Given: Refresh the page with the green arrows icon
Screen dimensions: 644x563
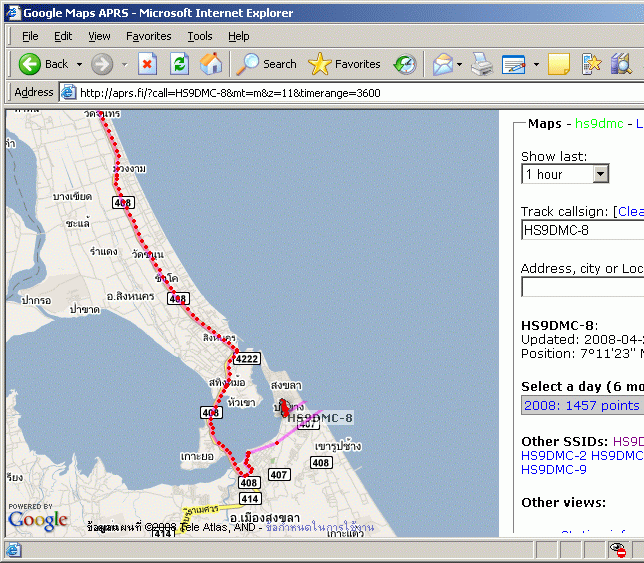Looking at the screenshot, I should click(179, 64).
